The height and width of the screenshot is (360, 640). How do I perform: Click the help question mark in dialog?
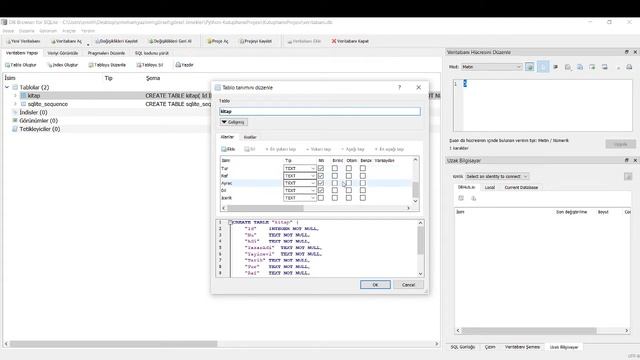click(399, 87)
